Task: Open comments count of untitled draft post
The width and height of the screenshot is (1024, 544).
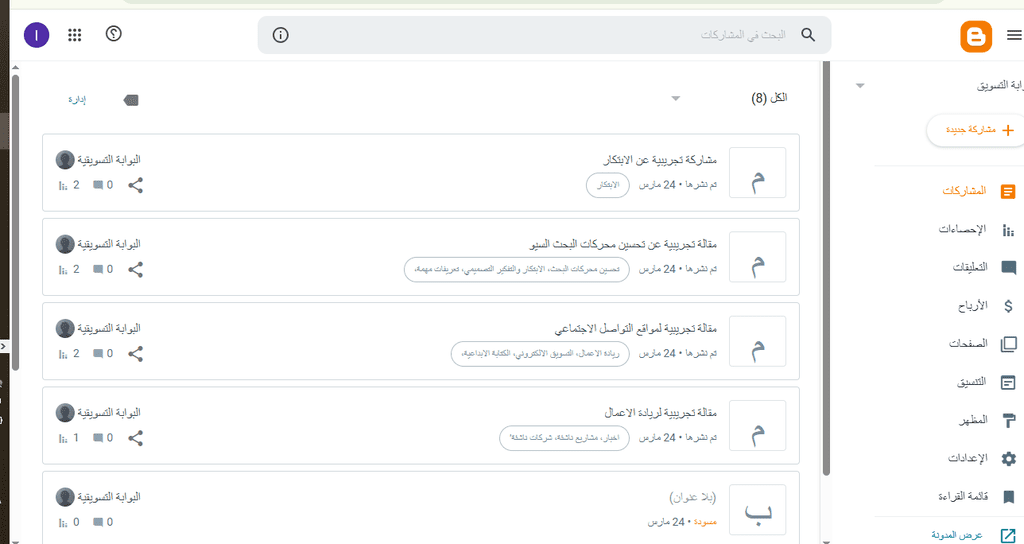Action: 103,522
